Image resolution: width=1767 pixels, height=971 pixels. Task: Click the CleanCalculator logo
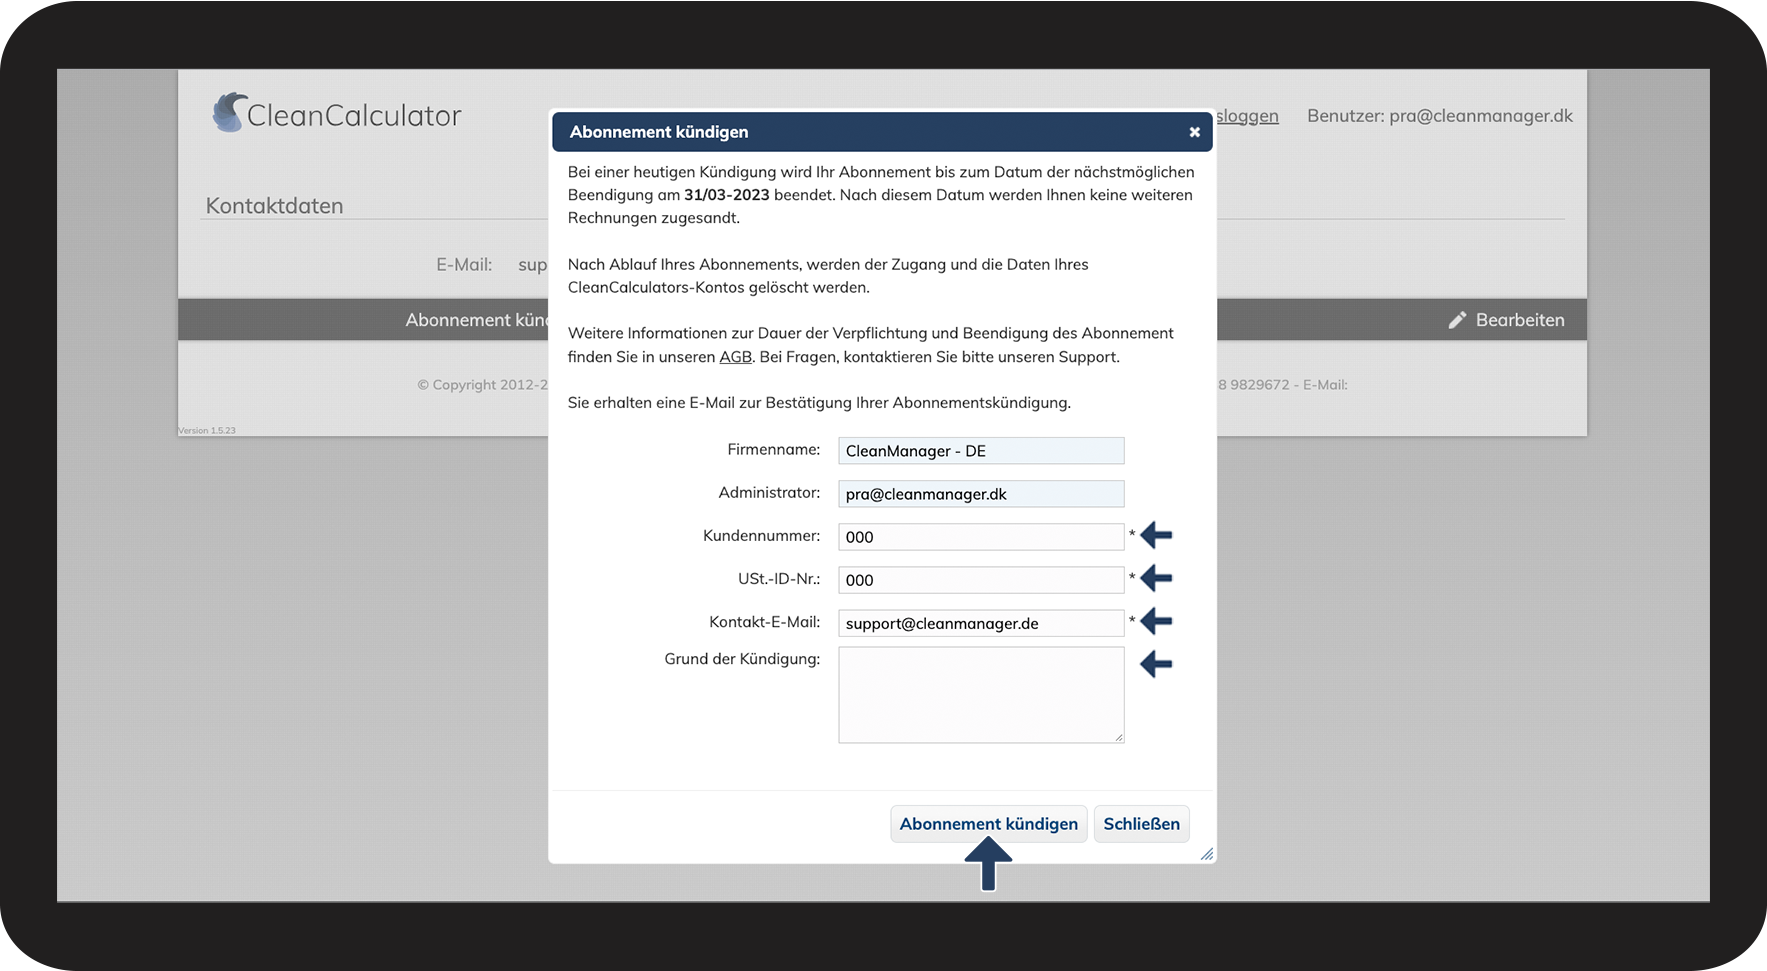pos(337,114)
